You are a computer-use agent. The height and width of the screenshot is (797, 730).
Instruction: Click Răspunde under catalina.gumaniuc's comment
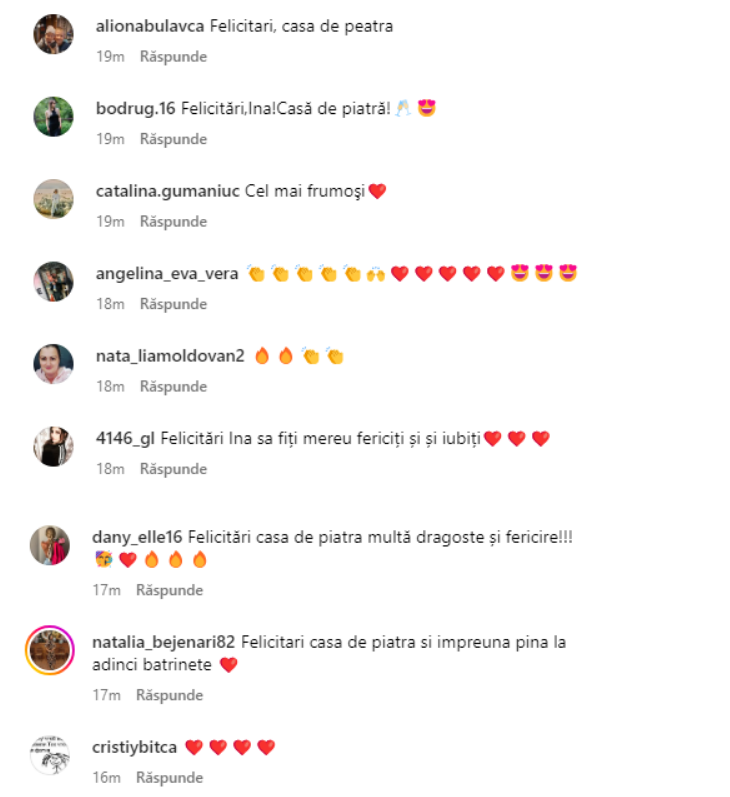tap(173, 222)
